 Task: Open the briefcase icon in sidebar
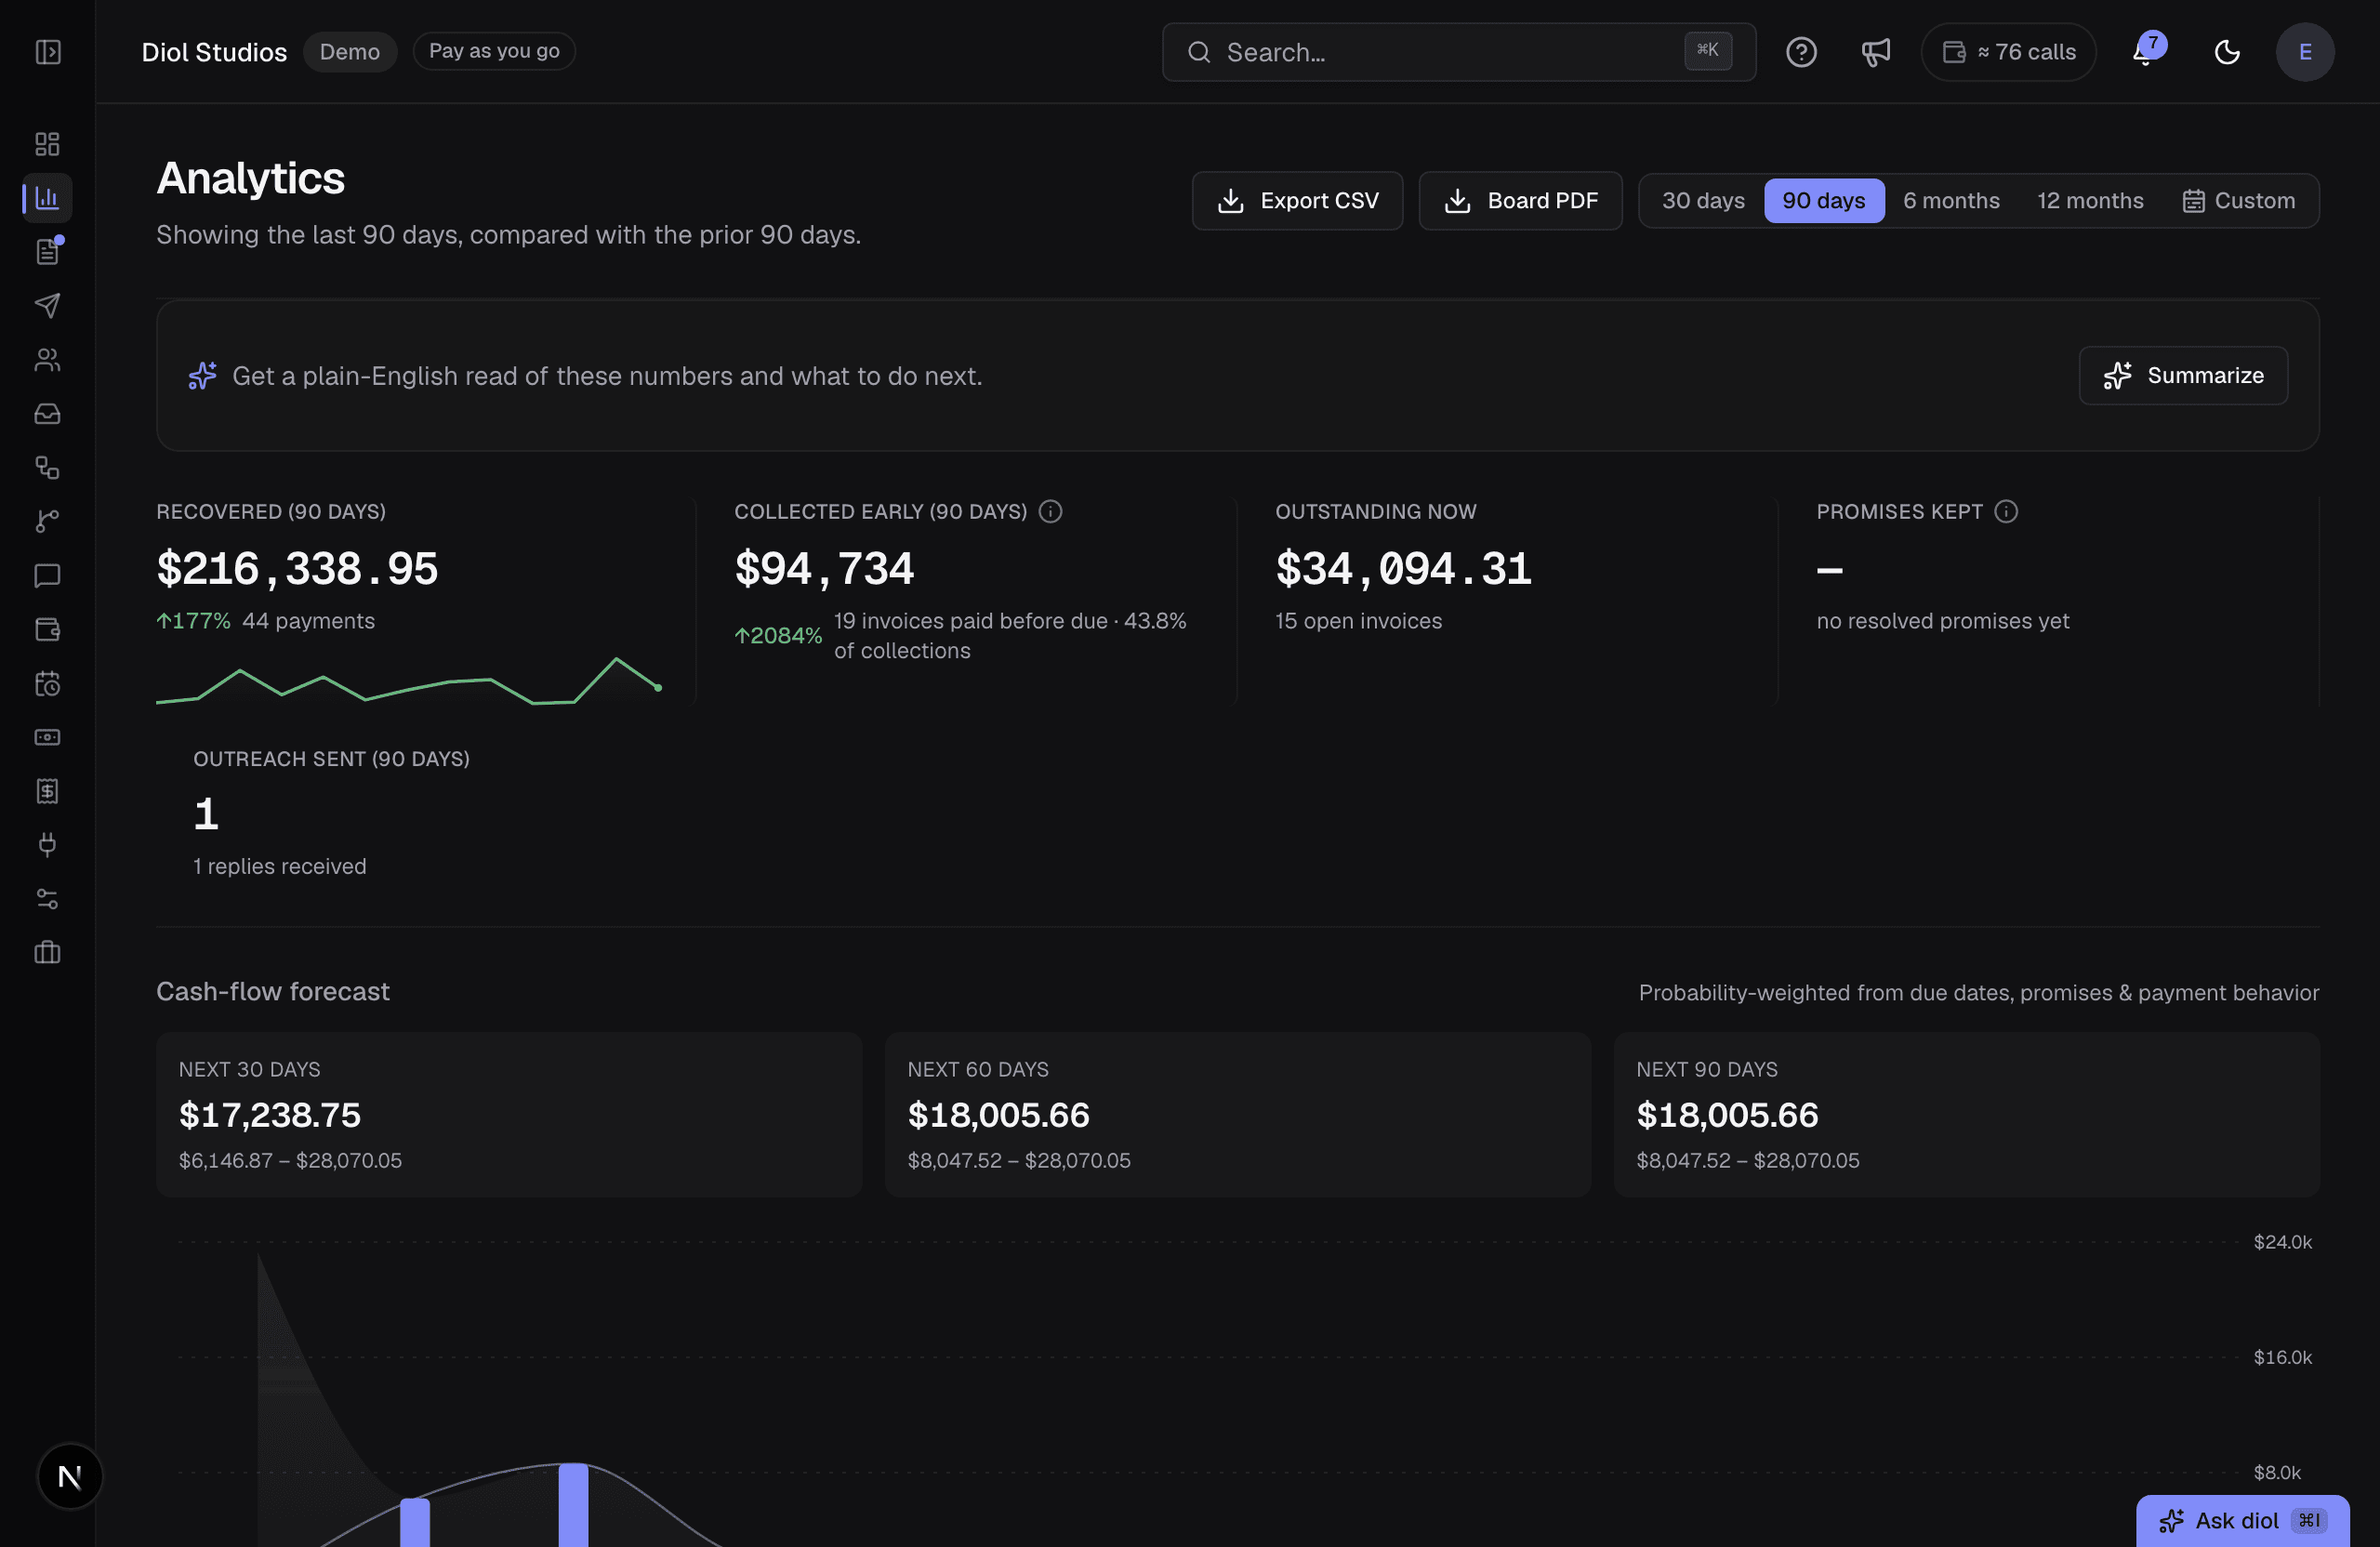coord(47,952)
